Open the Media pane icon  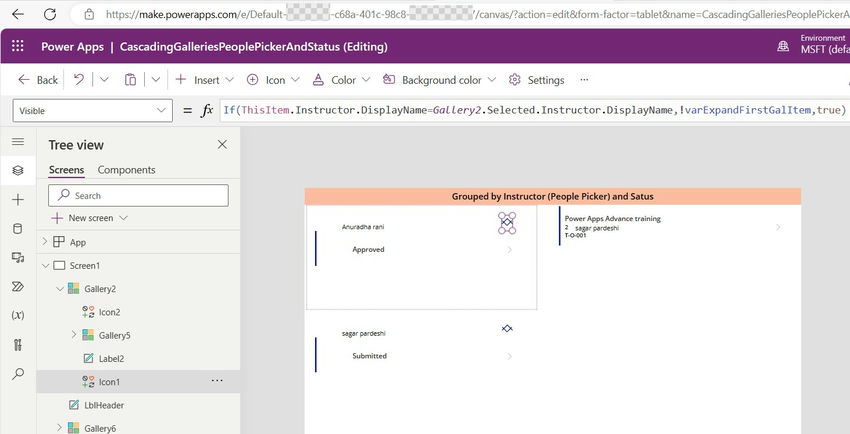18,258
